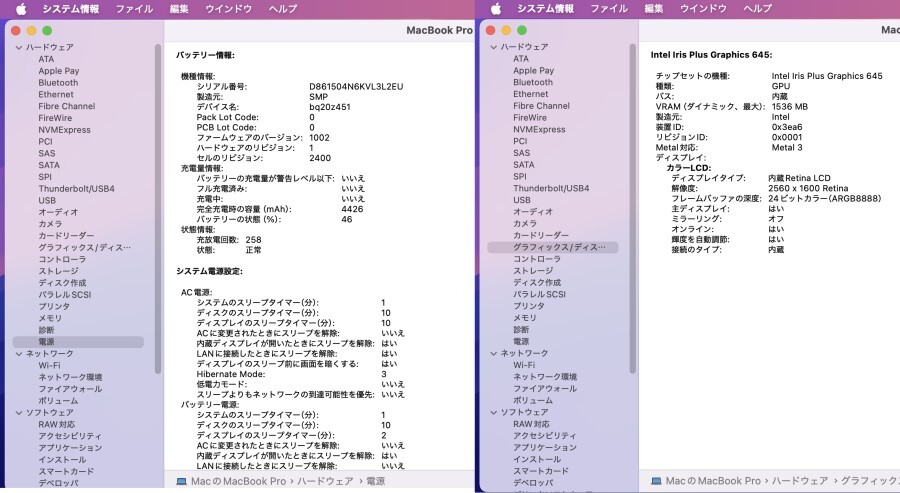Screen dimensions: 900x493
Task: Collapse ハードウェア section in right window
Action: (x=494, y=46)
